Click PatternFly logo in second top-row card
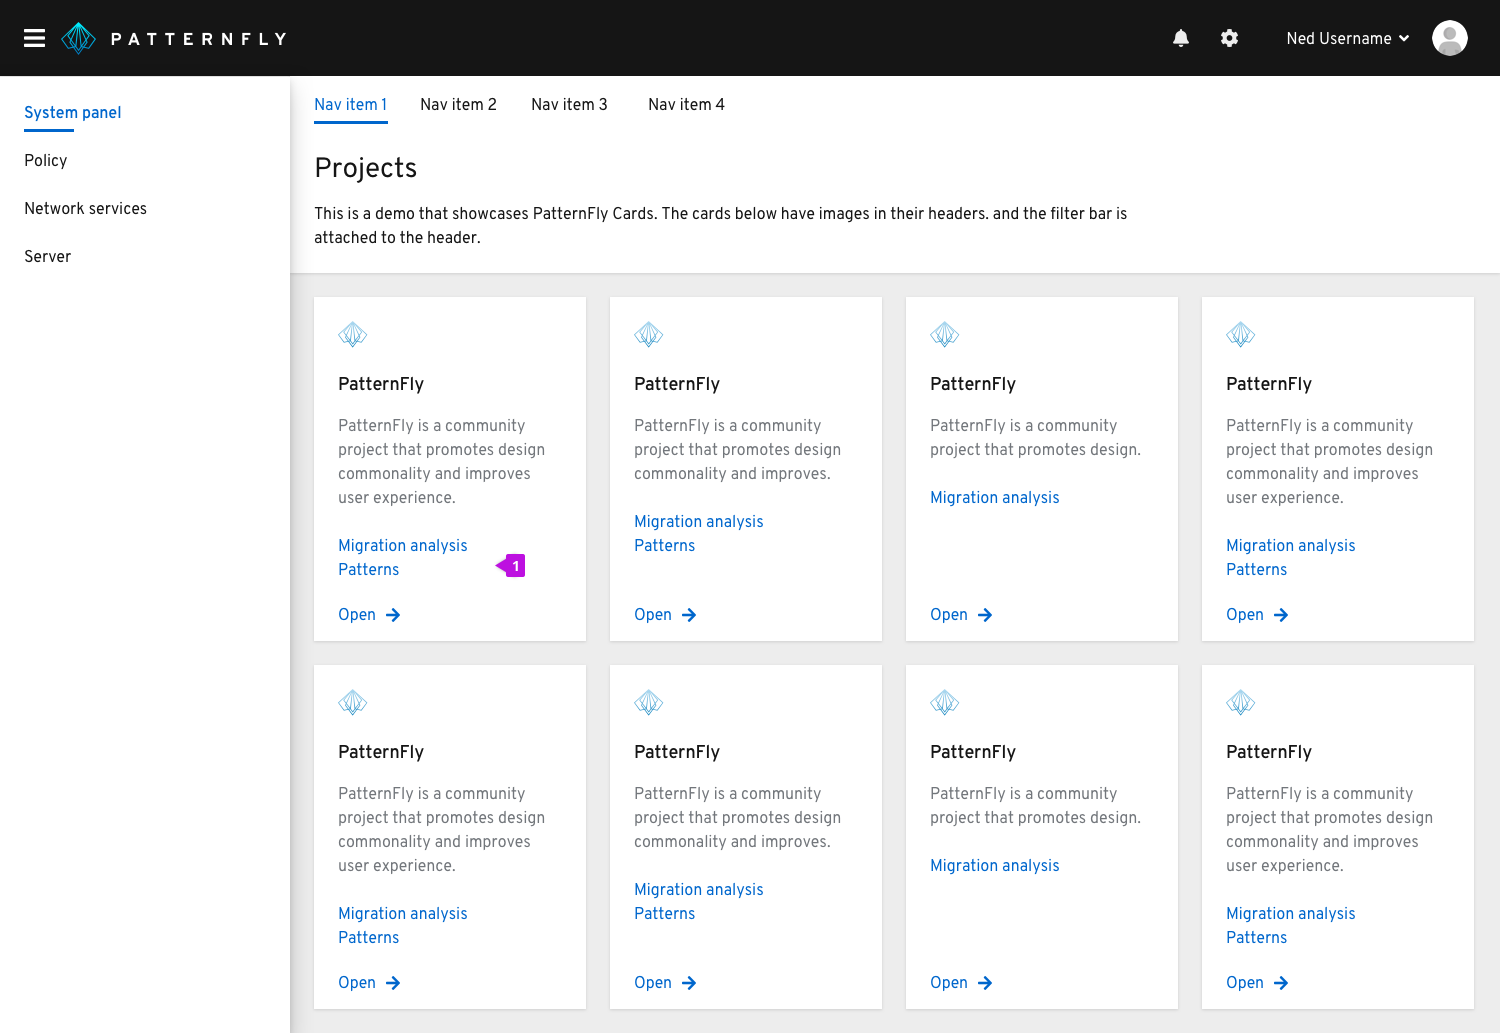The width and height of the screenshot is (1500, 1033). click(x=649, y=335)
